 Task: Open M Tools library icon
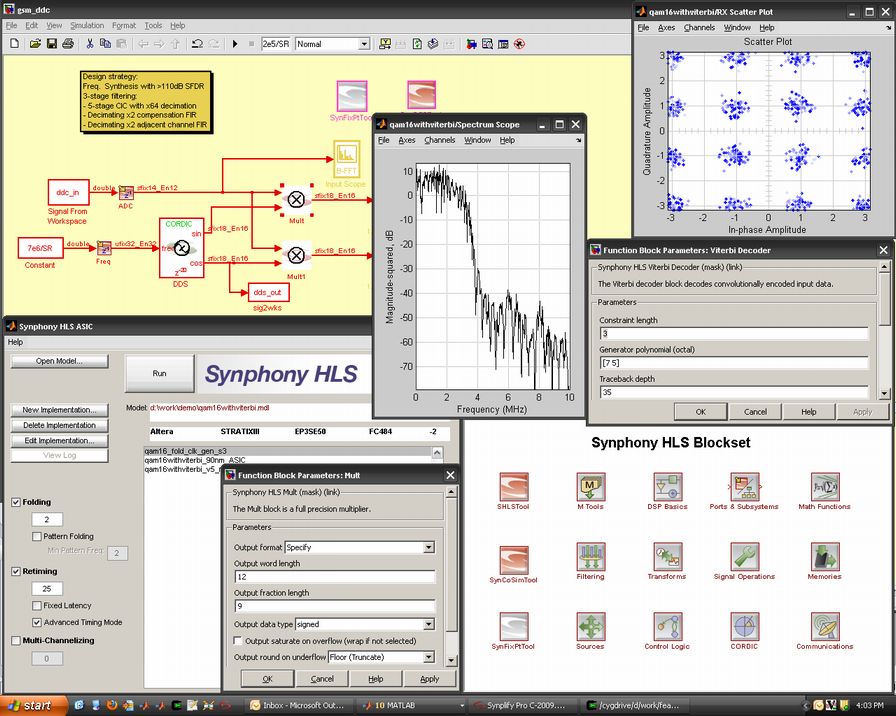(590, 487)
